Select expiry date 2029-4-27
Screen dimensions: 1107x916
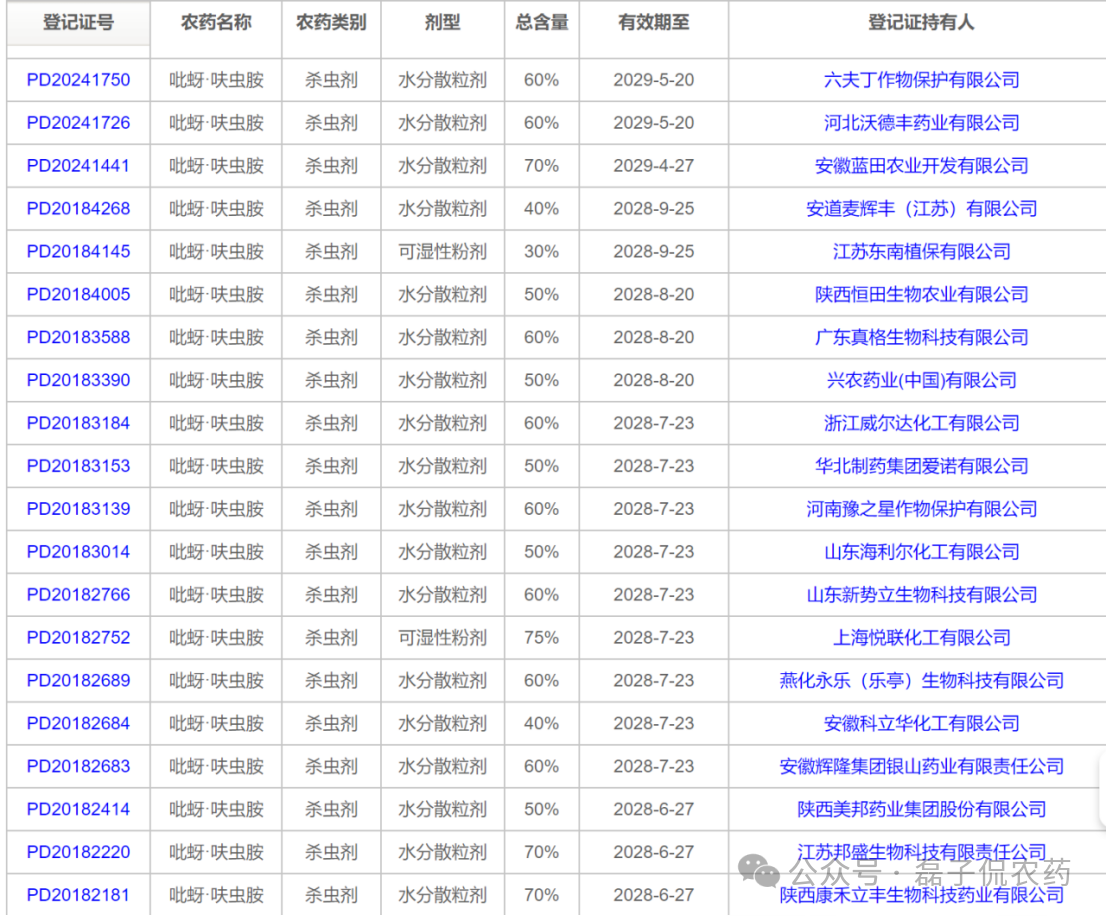654,166
